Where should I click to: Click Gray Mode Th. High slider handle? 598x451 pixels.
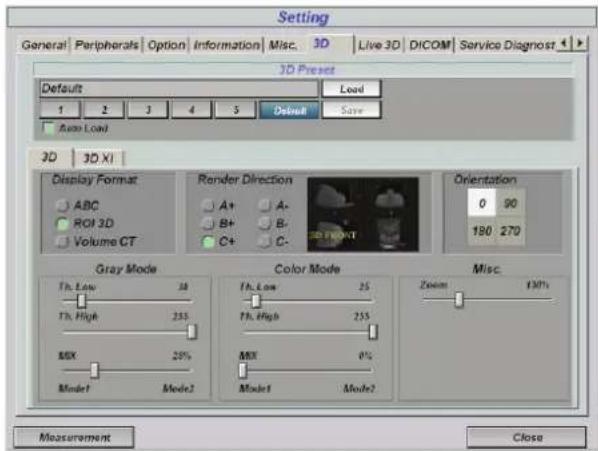(192, 332)
